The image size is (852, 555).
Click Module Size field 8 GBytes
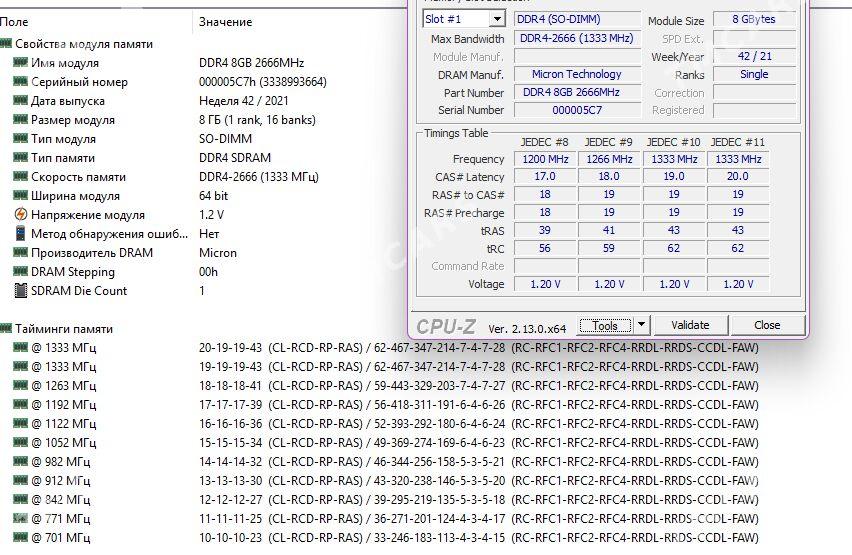(754, 19)
